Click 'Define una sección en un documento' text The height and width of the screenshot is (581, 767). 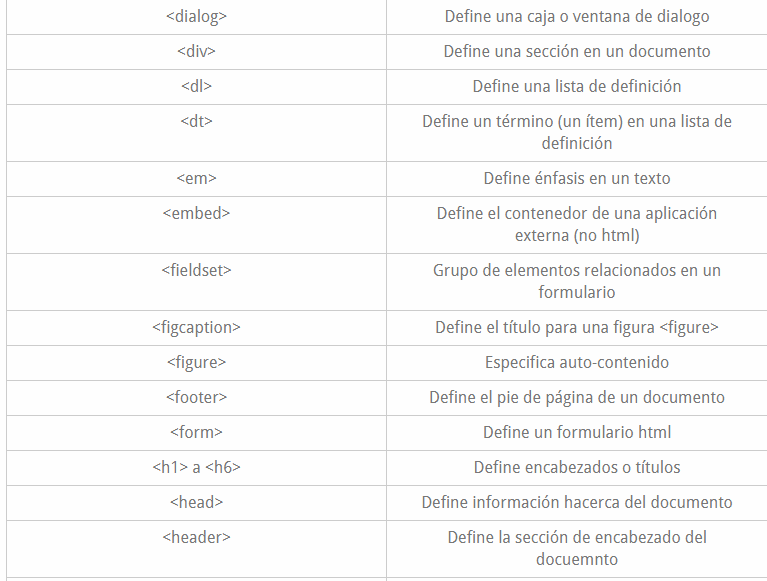pyautogui.click(x=577, y=52)
